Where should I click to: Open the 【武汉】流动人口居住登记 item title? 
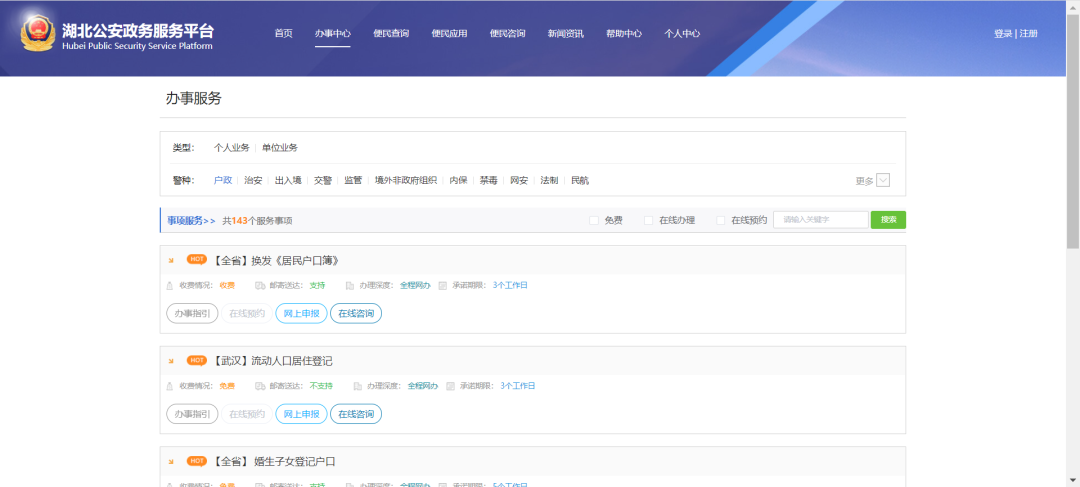[271, 361]
